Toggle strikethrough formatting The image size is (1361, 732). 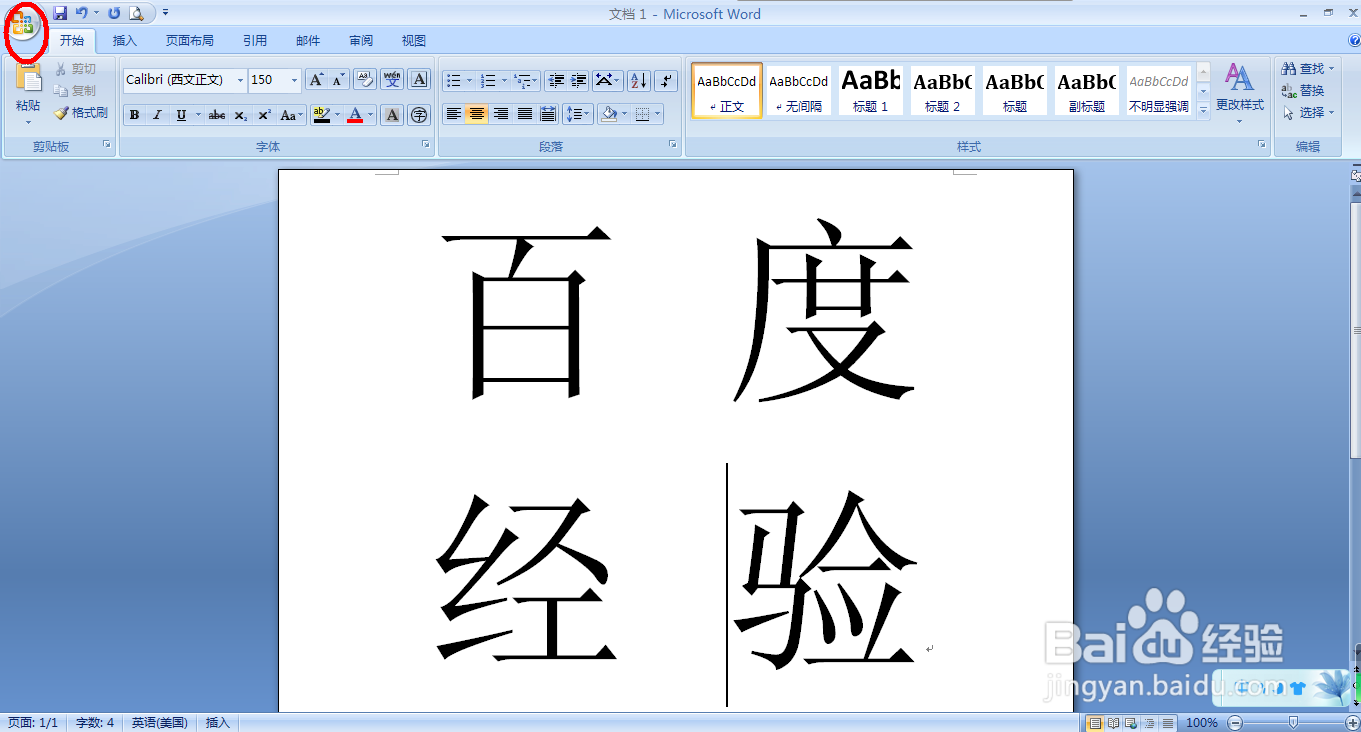[217, 115]
